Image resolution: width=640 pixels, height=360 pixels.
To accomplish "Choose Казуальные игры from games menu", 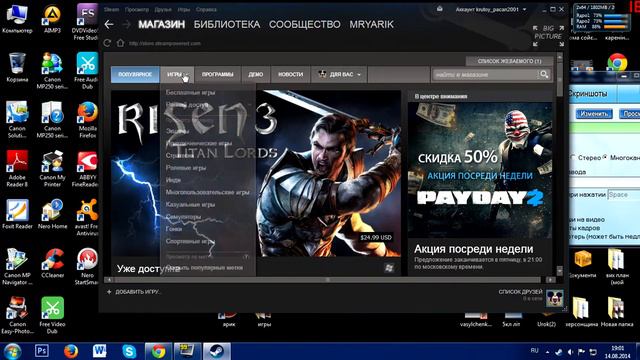I will (x=190, y=204).
